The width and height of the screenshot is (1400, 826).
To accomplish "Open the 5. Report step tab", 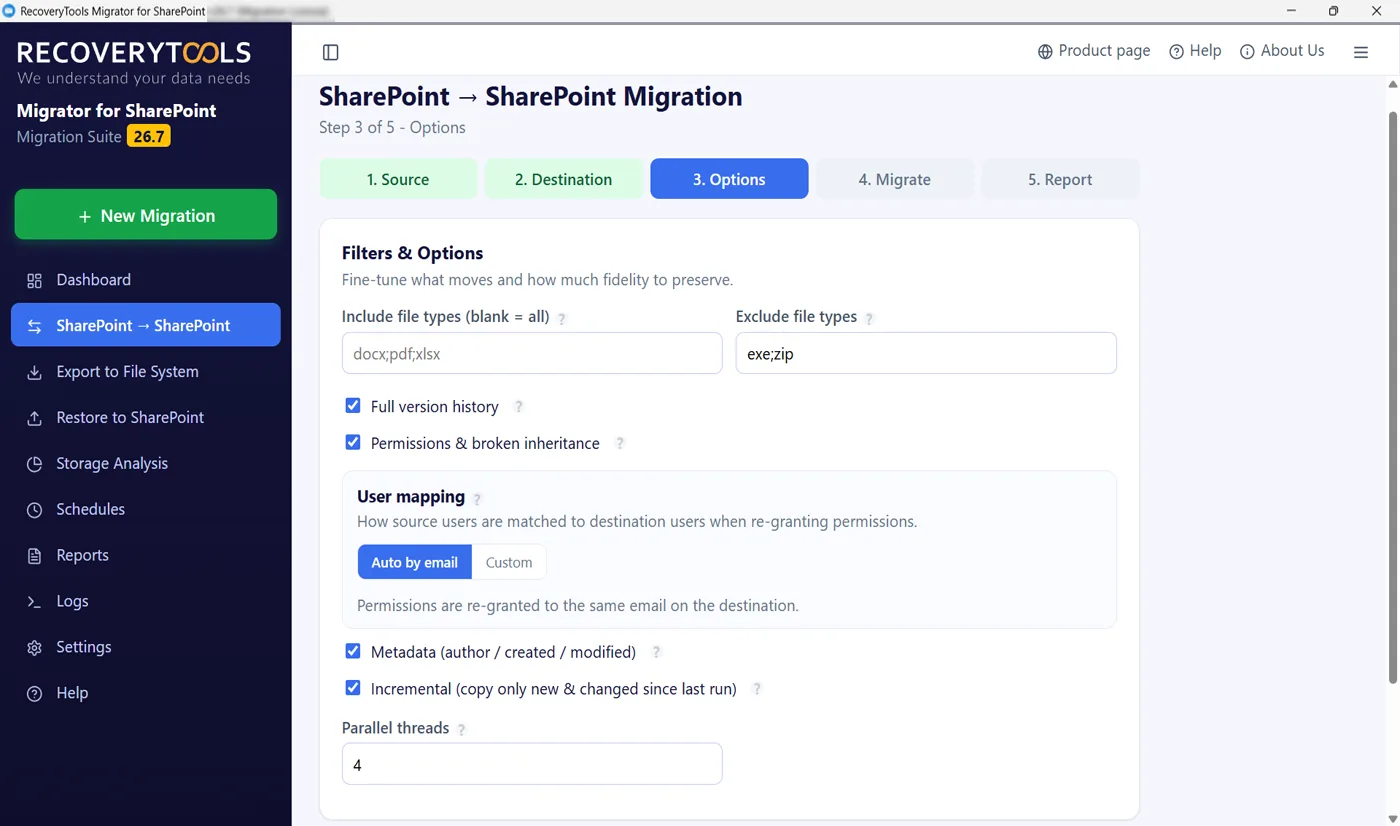I will (x=1060, y=179).
